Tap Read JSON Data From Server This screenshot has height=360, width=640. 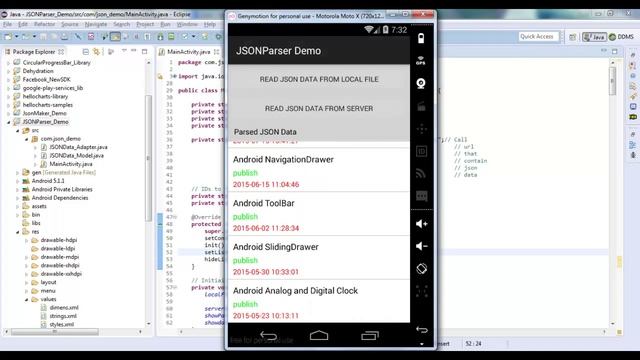coord(319,109)
